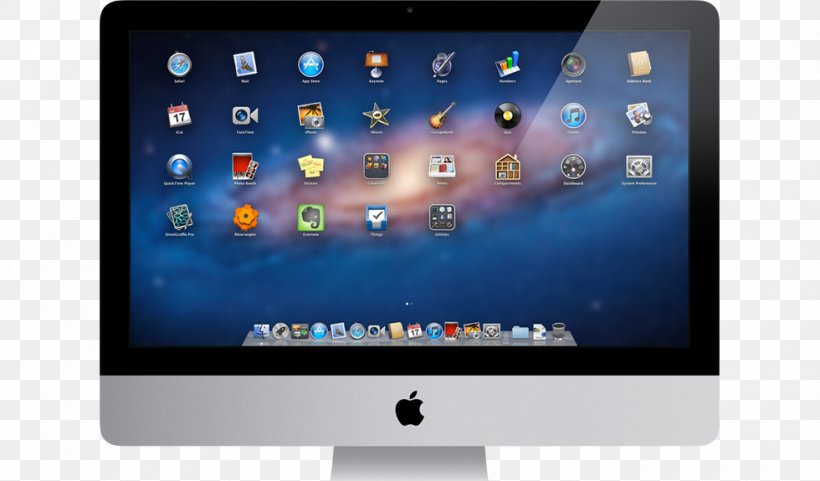Click the Address Book Dock icon

(x=396, y=331)
